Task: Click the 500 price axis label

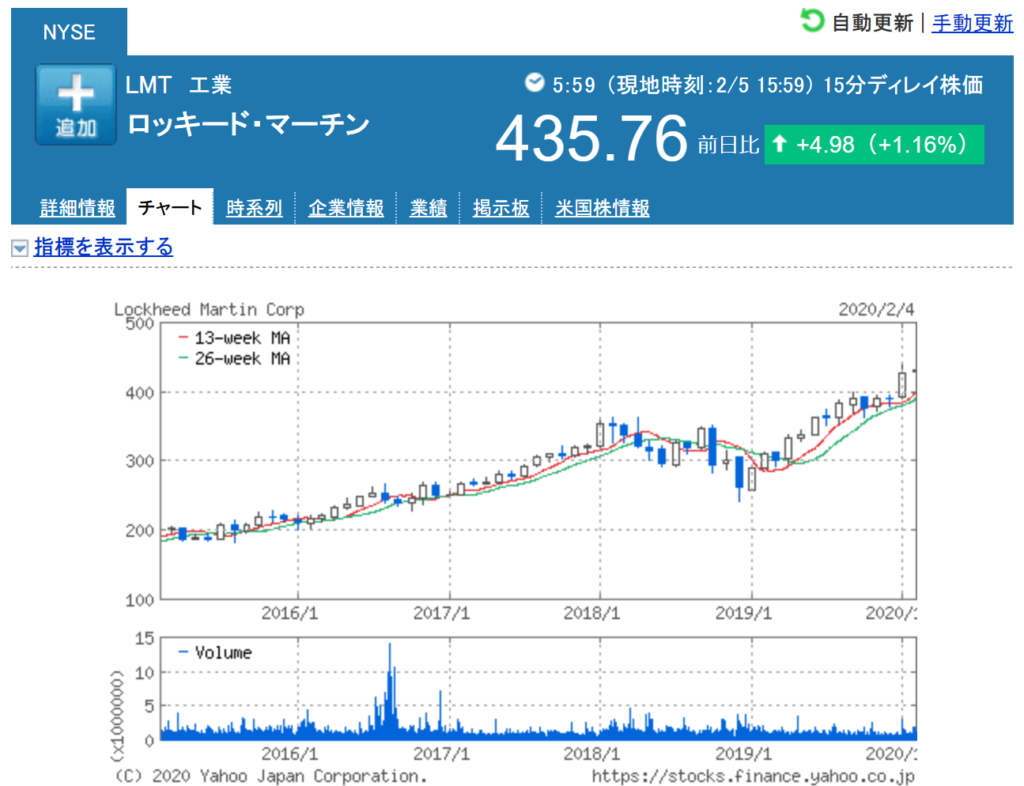Action: 140,324
